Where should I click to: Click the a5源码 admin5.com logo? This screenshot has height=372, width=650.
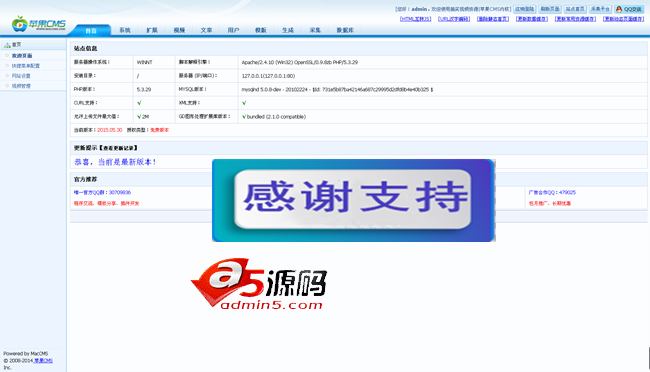coord(259,284)
